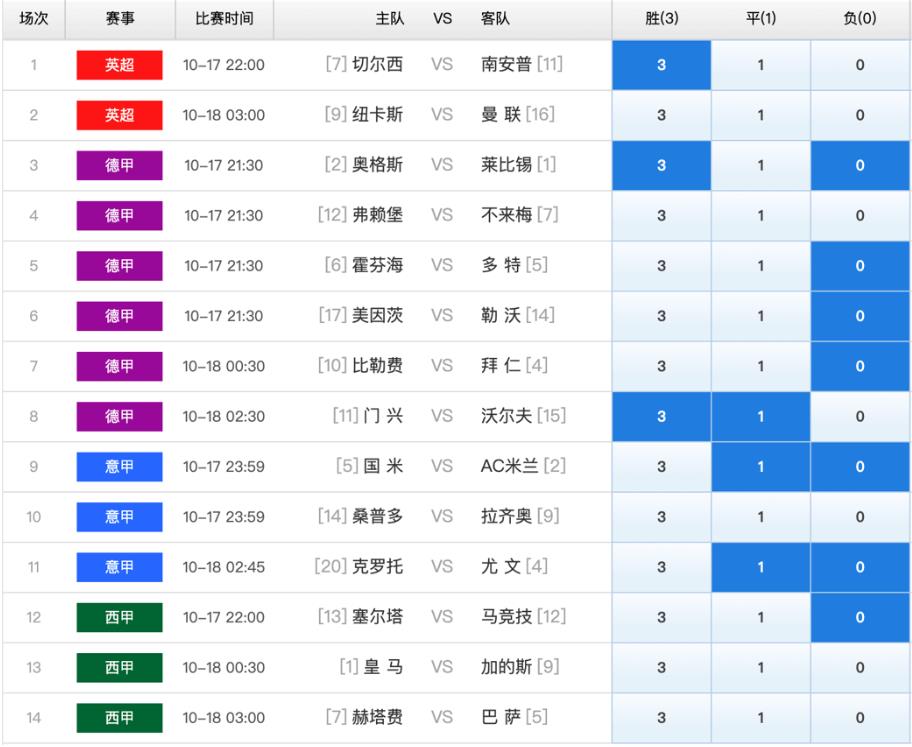Image resolution: width=912 pixels, height=747 pixels.
Task: Click the 英超 tag in match 1
Action: pyautogui.click(x=119, y=65)
